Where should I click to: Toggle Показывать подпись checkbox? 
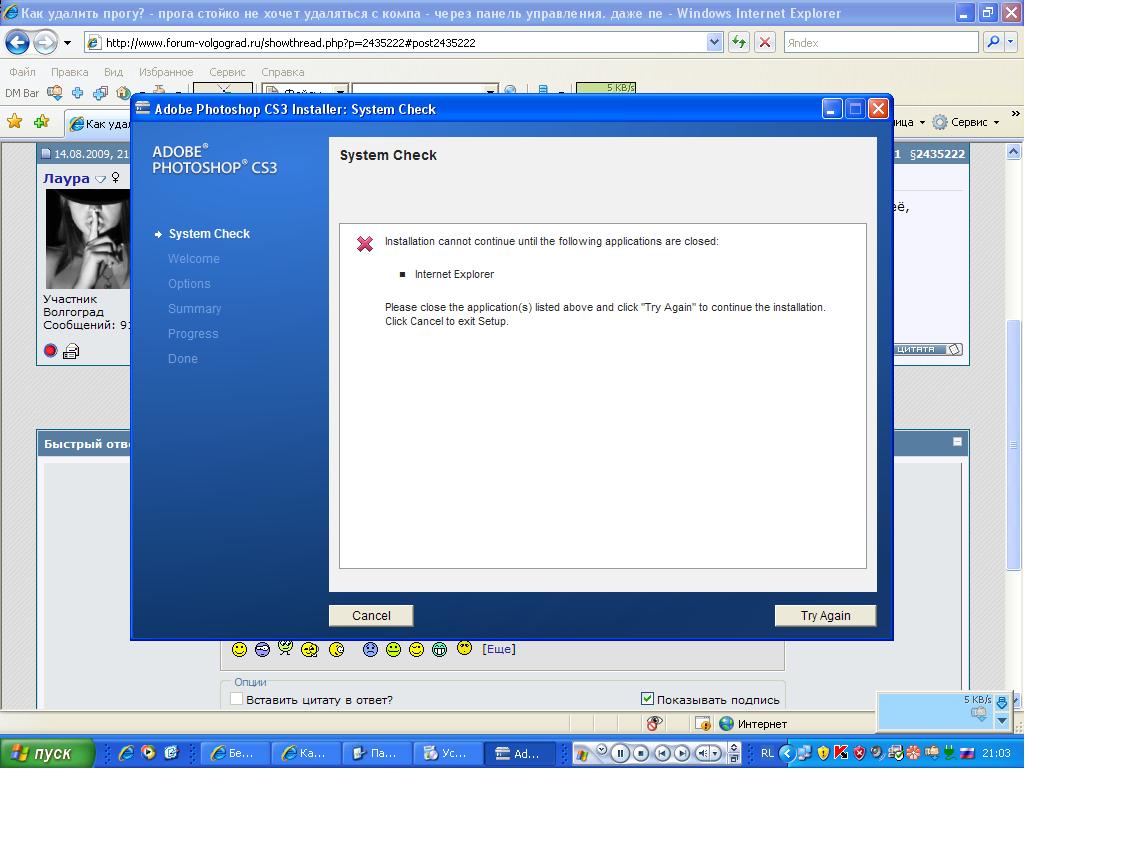pos(647,698)
